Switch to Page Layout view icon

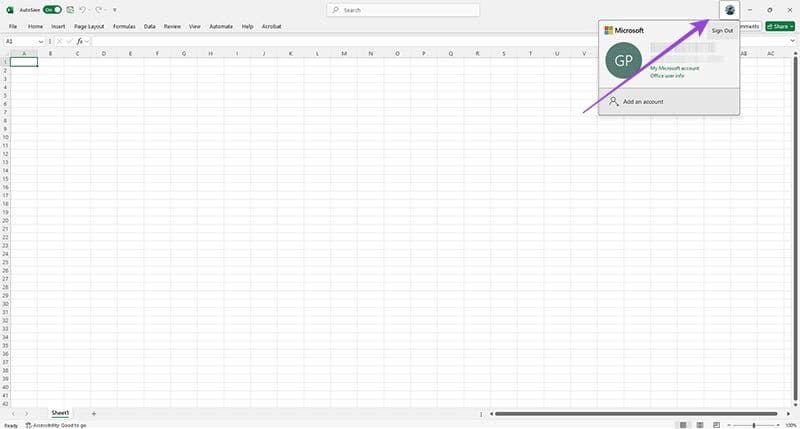(701, 425)
